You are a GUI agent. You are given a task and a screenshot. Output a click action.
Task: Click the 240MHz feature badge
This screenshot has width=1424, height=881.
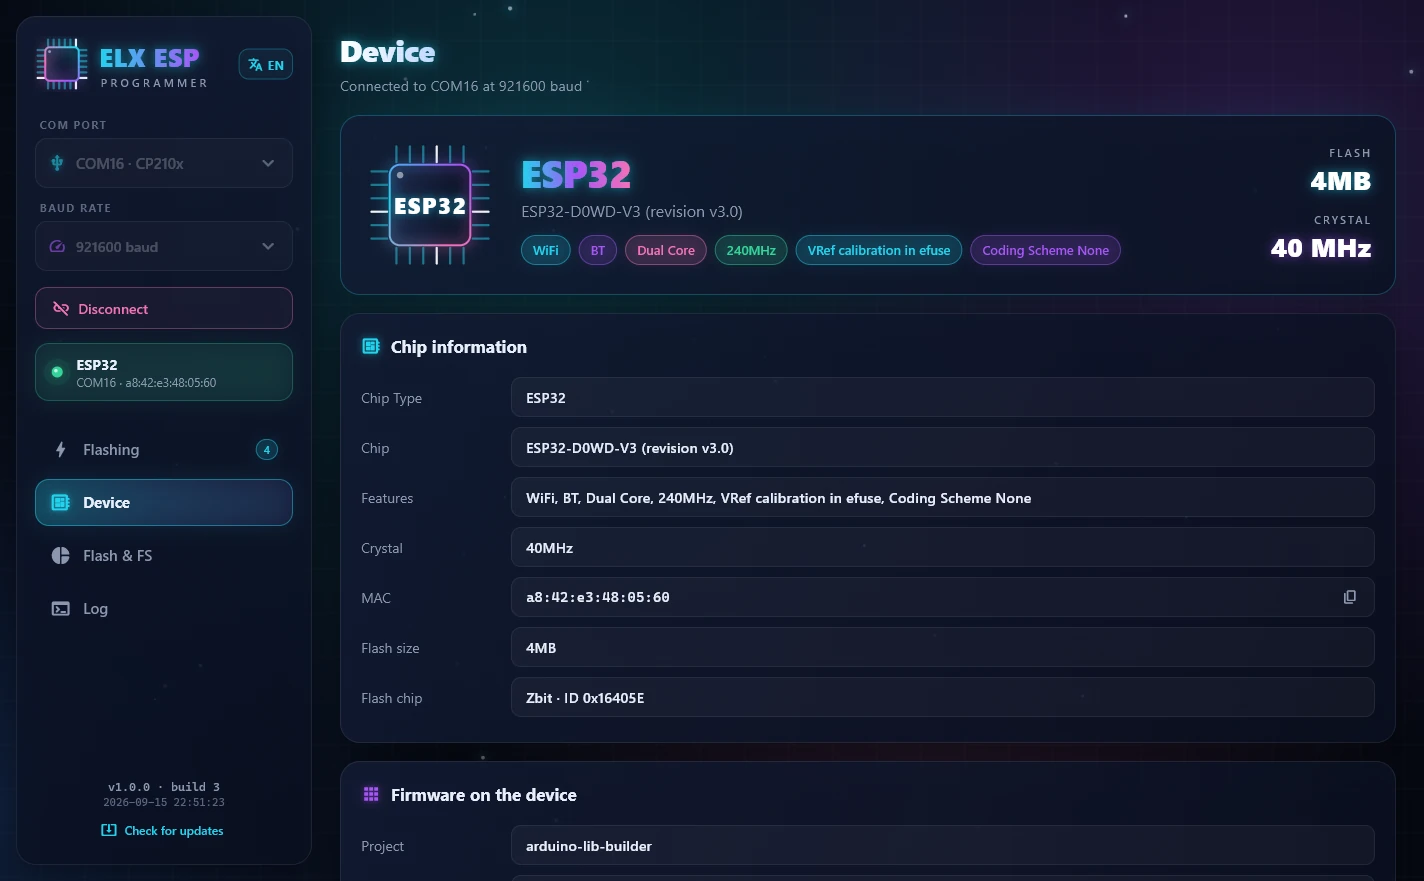click(x=751, y=250)
